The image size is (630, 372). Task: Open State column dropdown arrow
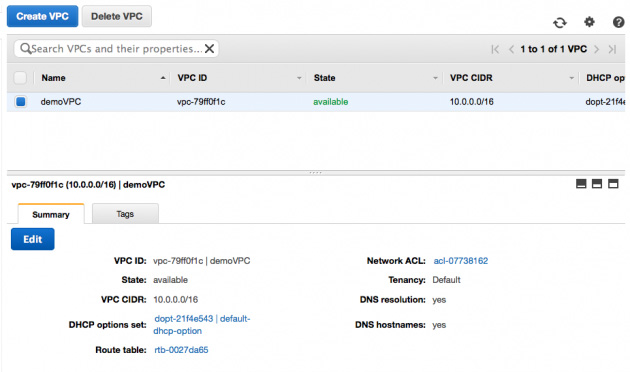435,78
